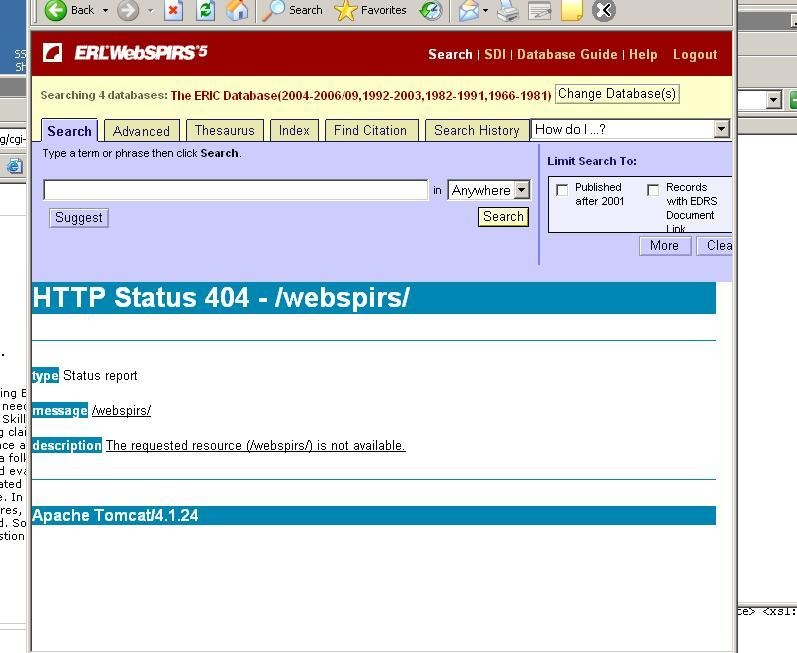The width and height of the screenshot is (797, 653).
Task: Click the Suggest button
Action: coord(79,217)
